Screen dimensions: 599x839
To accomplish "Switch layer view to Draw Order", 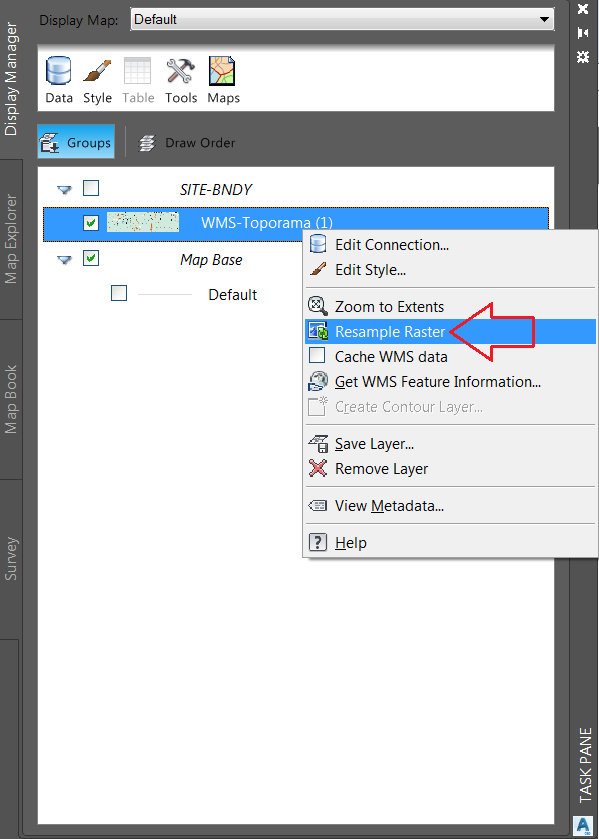I will coord(187,143).
